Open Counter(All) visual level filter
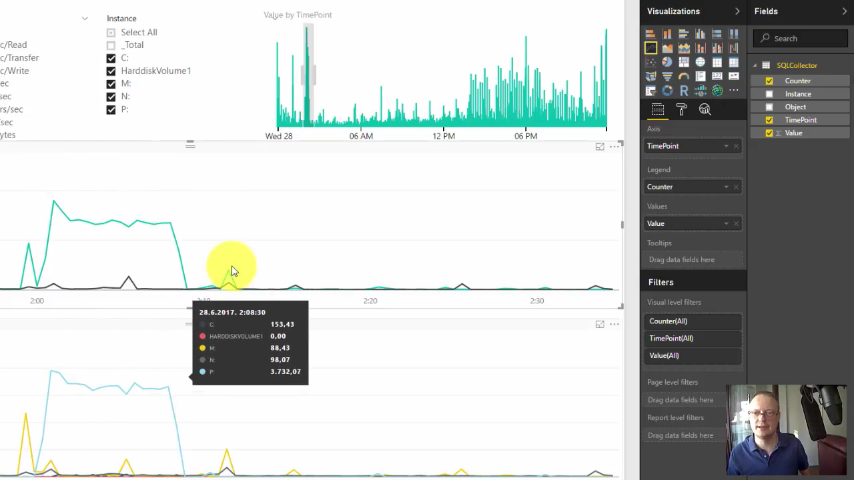Image resolution: width=854 pixels, height=480 pixels. [x=692, y=321]
